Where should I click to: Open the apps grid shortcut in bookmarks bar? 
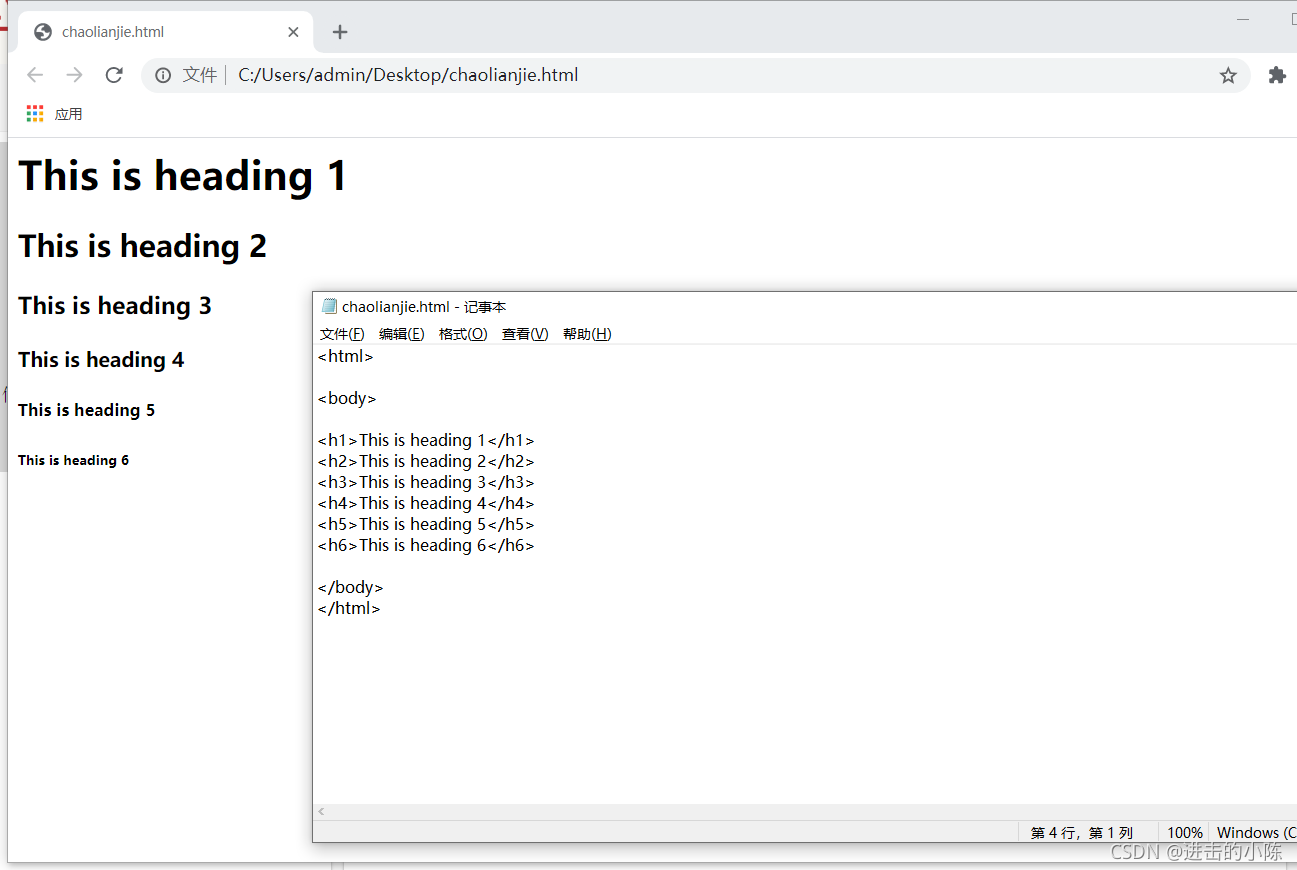point(35,114)
